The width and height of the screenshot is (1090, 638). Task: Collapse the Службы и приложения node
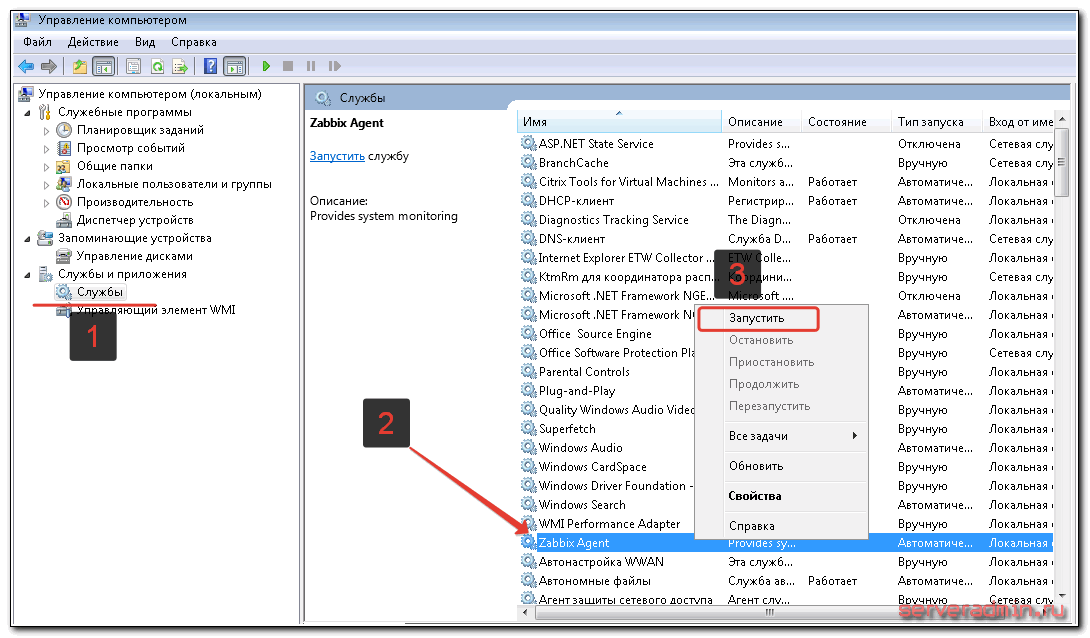[27, 274]
